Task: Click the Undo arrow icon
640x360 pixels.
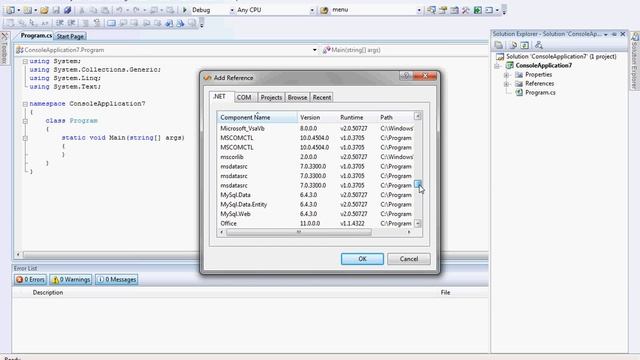Action: click(119, 10)
